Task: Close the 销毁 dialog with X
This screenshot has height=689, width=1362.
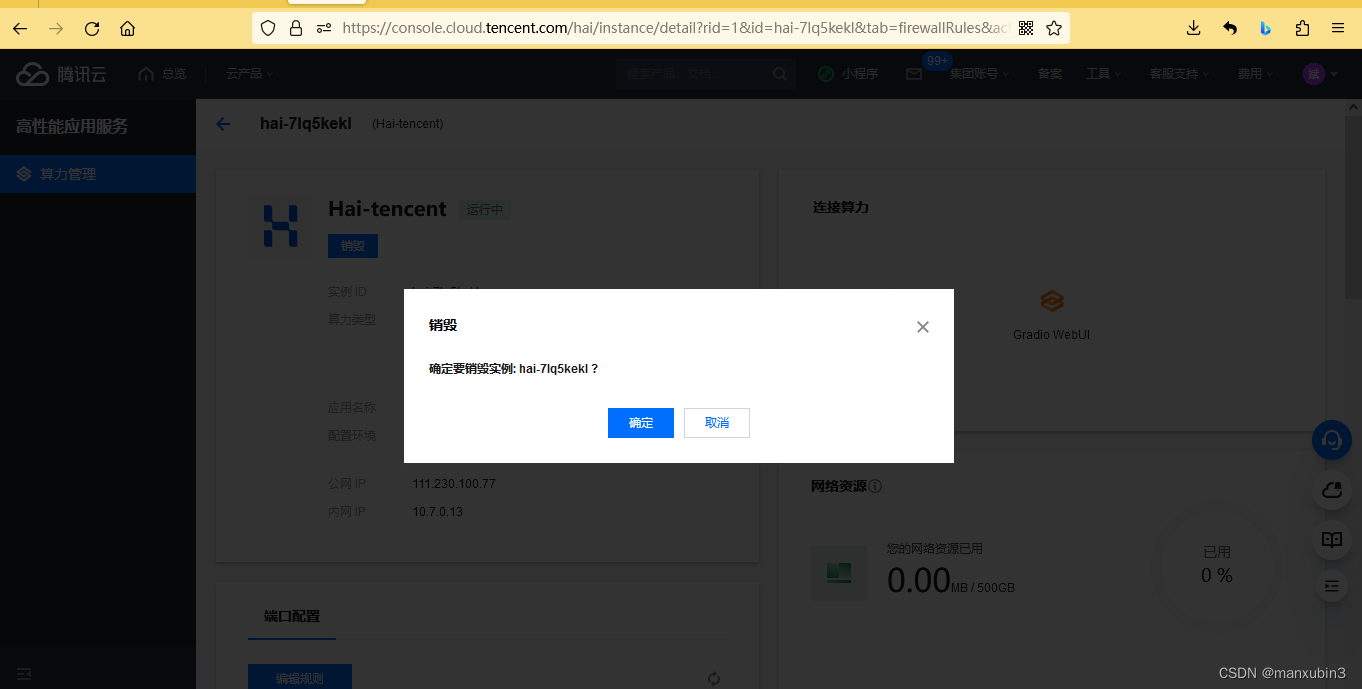Action: 923,327
